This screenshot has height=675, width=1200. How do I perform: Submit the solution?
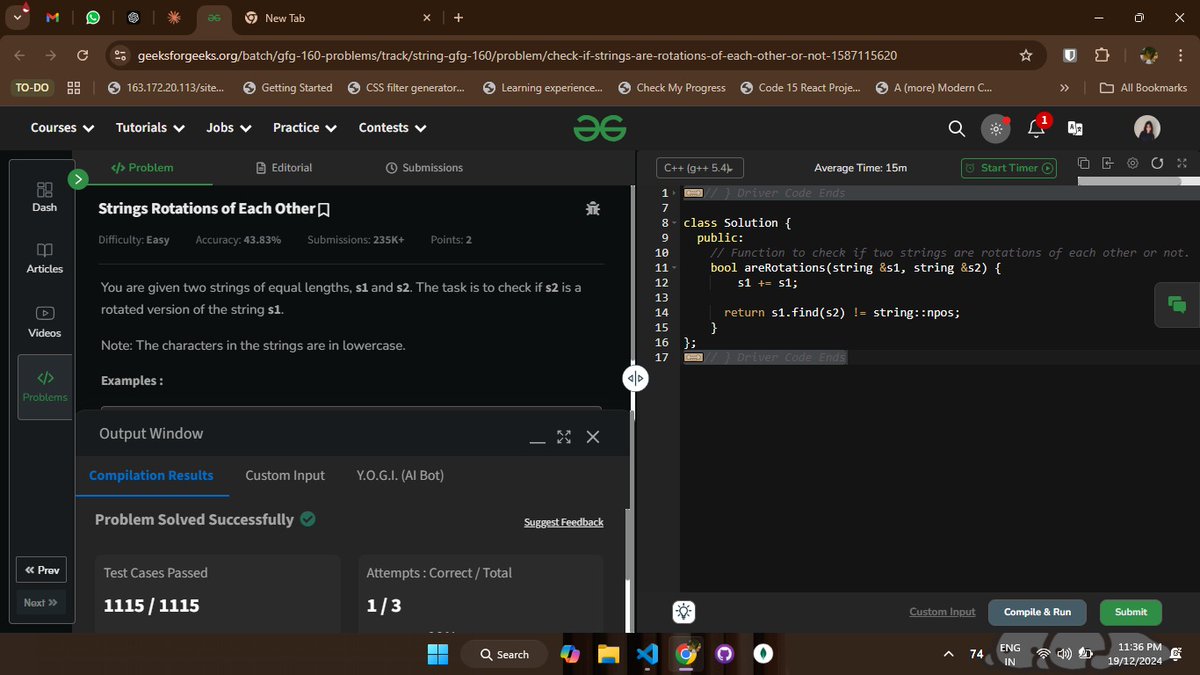click(x=1131, y=612)
